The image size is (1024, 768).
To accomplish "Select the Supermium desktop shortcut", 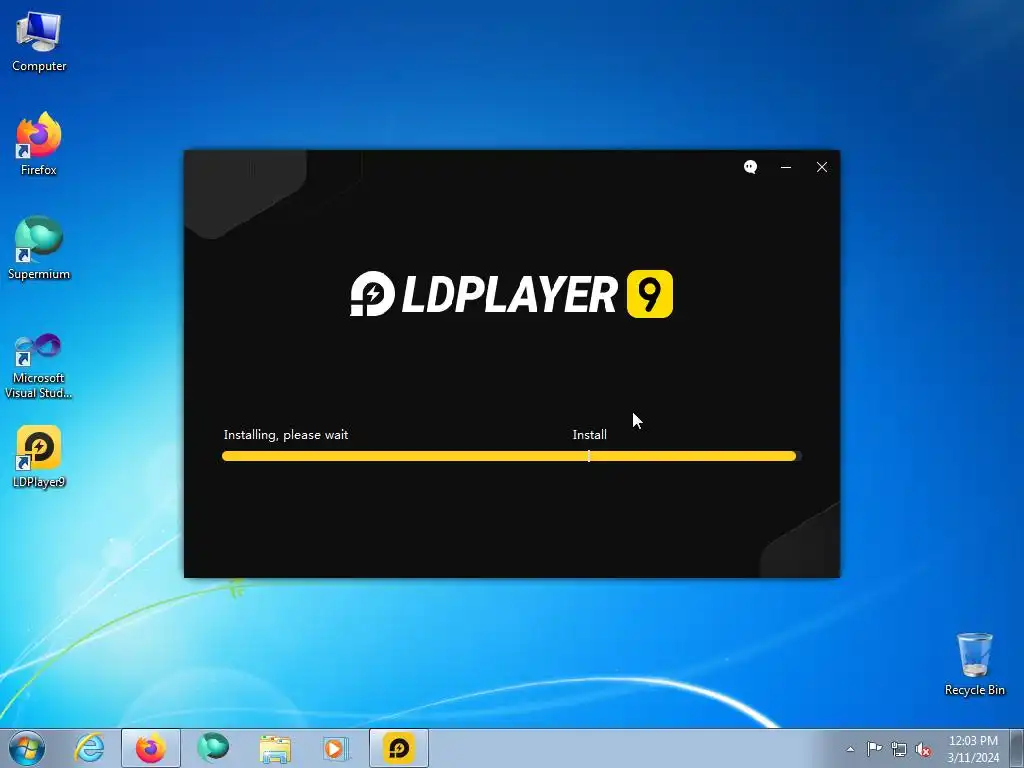I will [39, 248].
